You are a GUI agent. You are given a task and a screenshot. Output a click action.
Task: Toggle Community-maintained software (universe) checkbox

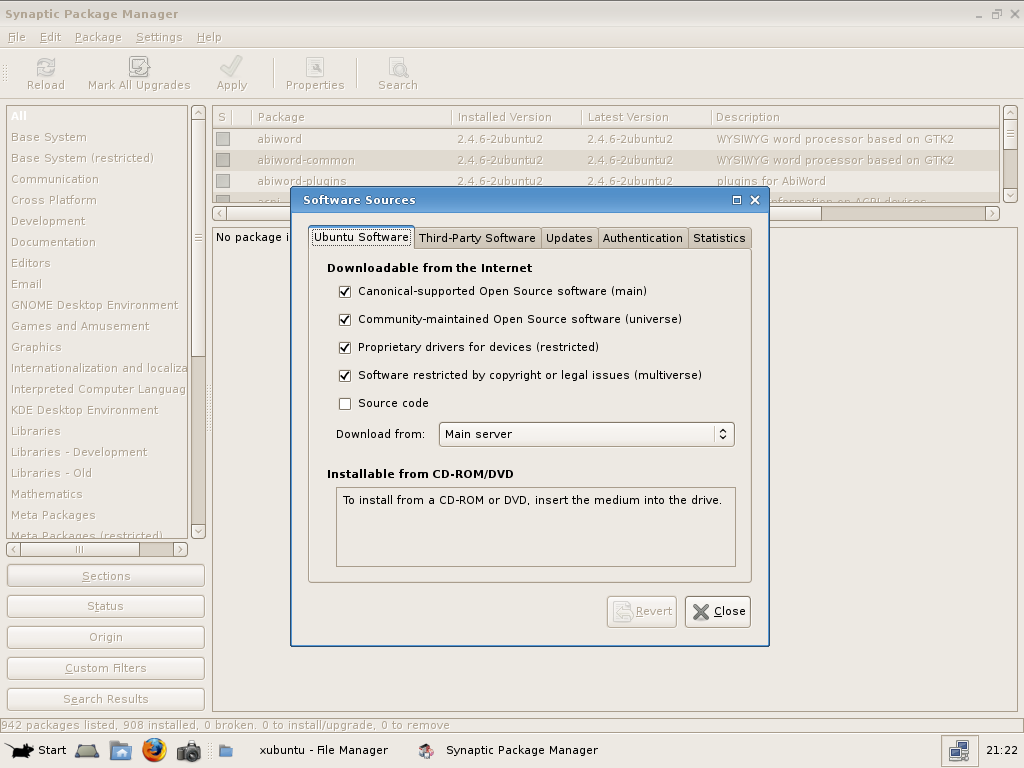coord(345,320)
